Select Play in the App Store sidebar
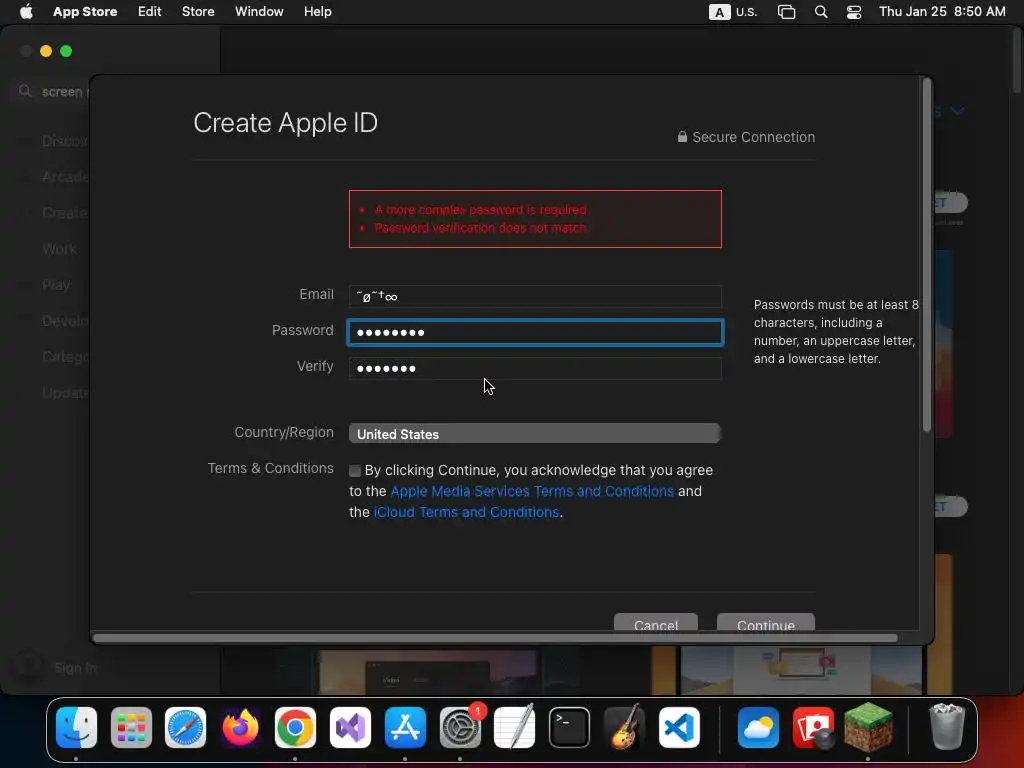 (56, 285)
